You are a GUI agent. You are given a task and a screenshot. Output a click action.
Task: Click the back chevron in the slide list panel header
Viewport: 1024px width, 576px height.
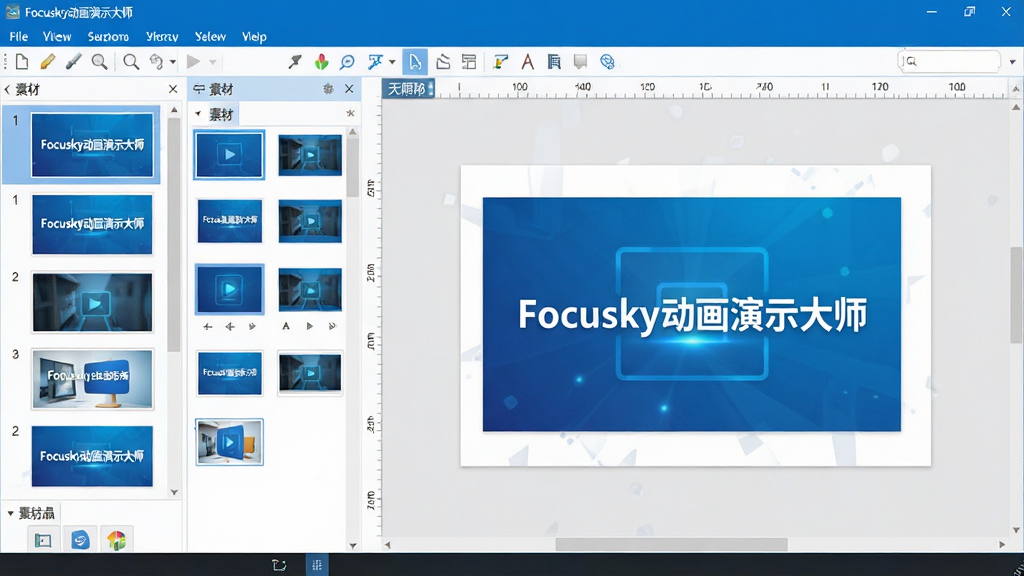pos(7,89)
